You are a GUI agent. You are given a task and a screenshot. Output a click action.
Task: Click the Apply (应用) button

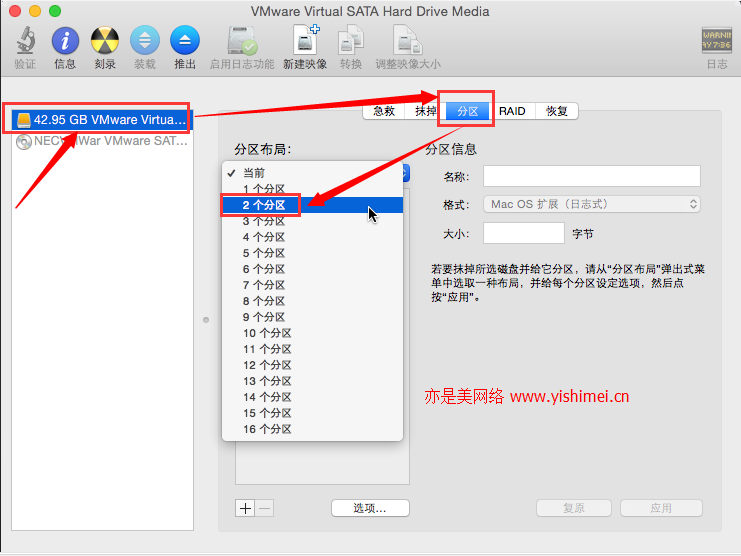(661, 508)
